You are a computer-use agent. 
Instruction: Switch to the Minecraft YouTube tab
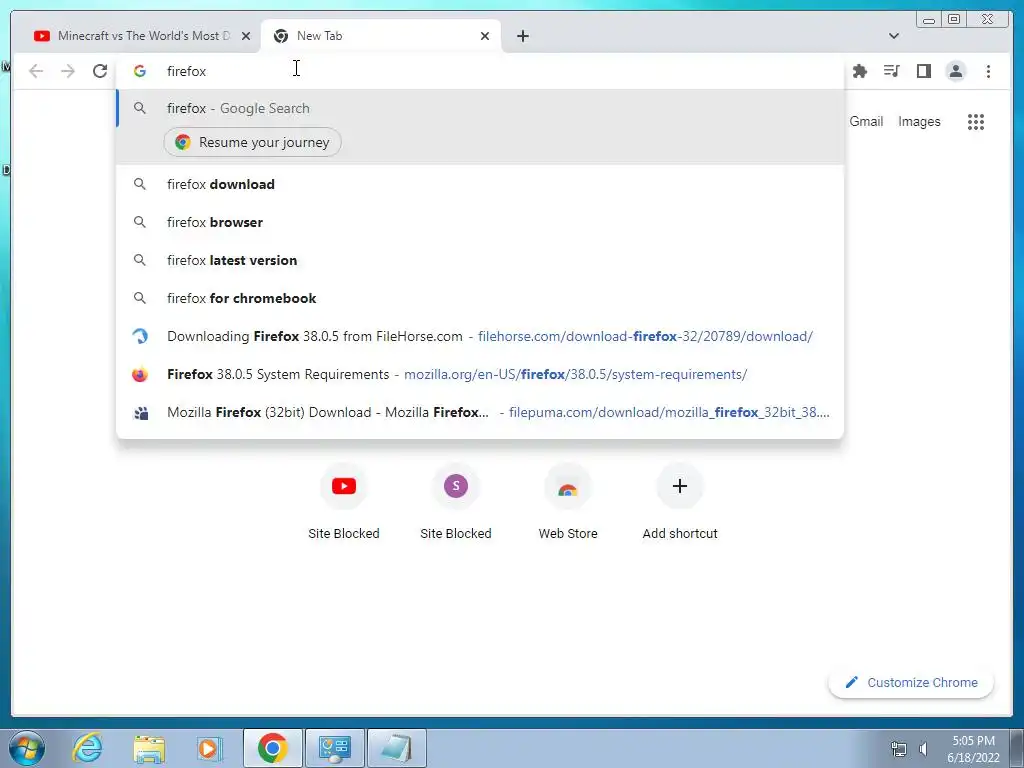pos(144,36)
